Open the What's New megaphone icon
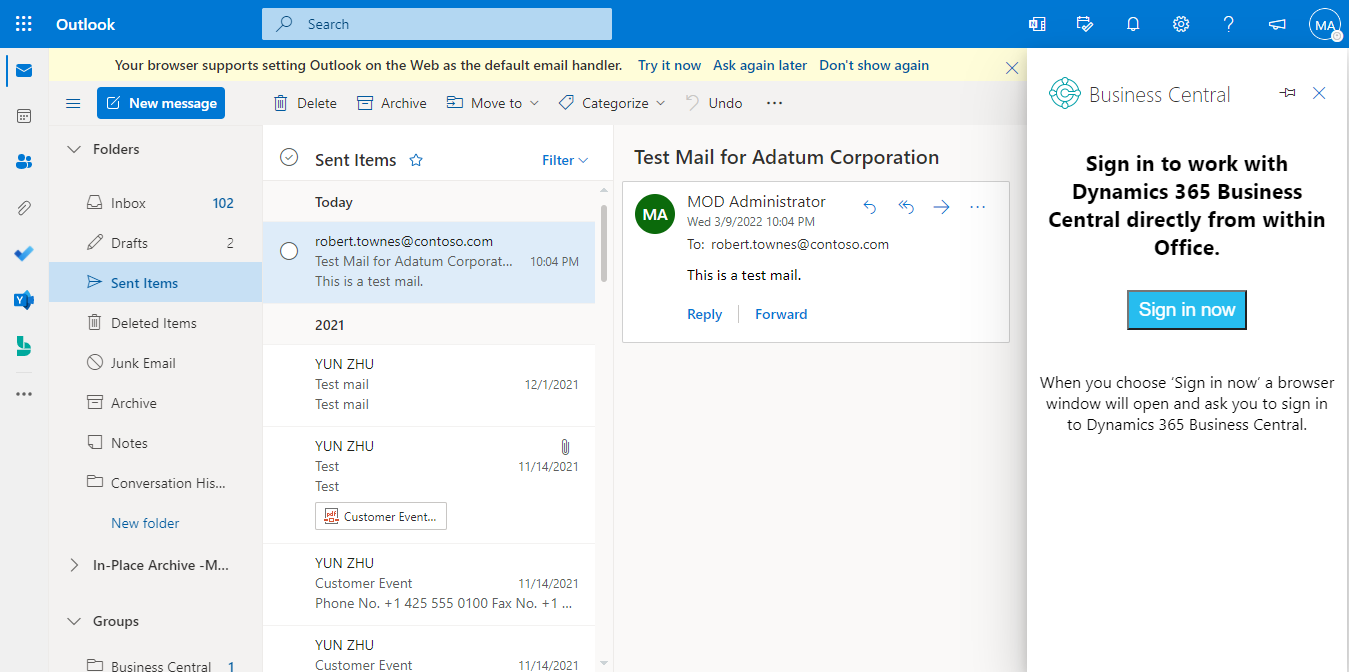Image resolution: width=1349 pixels, height=672 pixels. 1276,23
